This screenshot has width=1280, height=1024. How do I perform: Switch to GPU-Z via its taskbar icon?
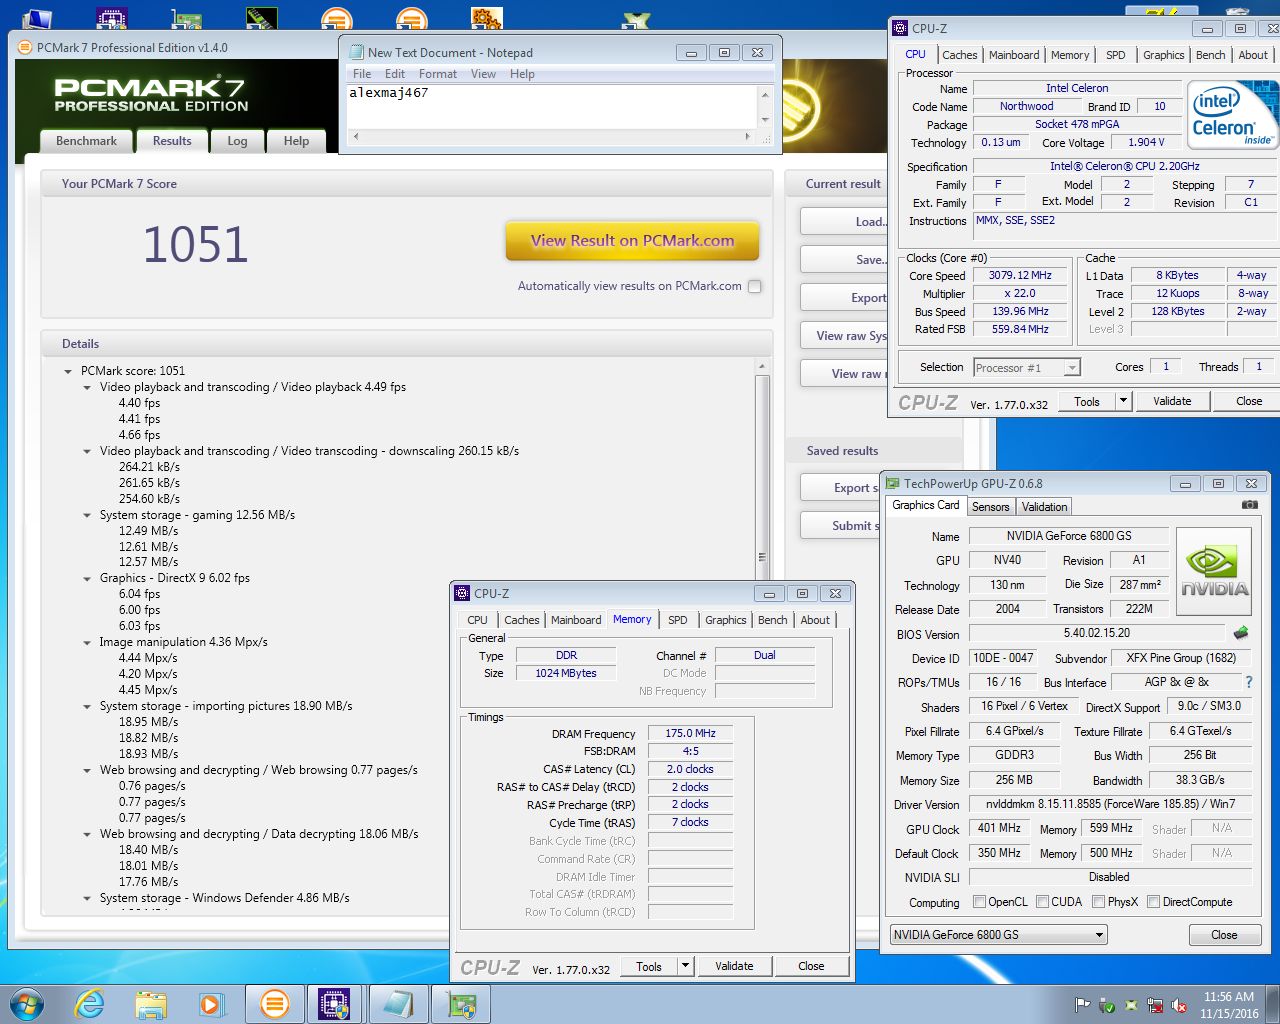pos(461,1004)
